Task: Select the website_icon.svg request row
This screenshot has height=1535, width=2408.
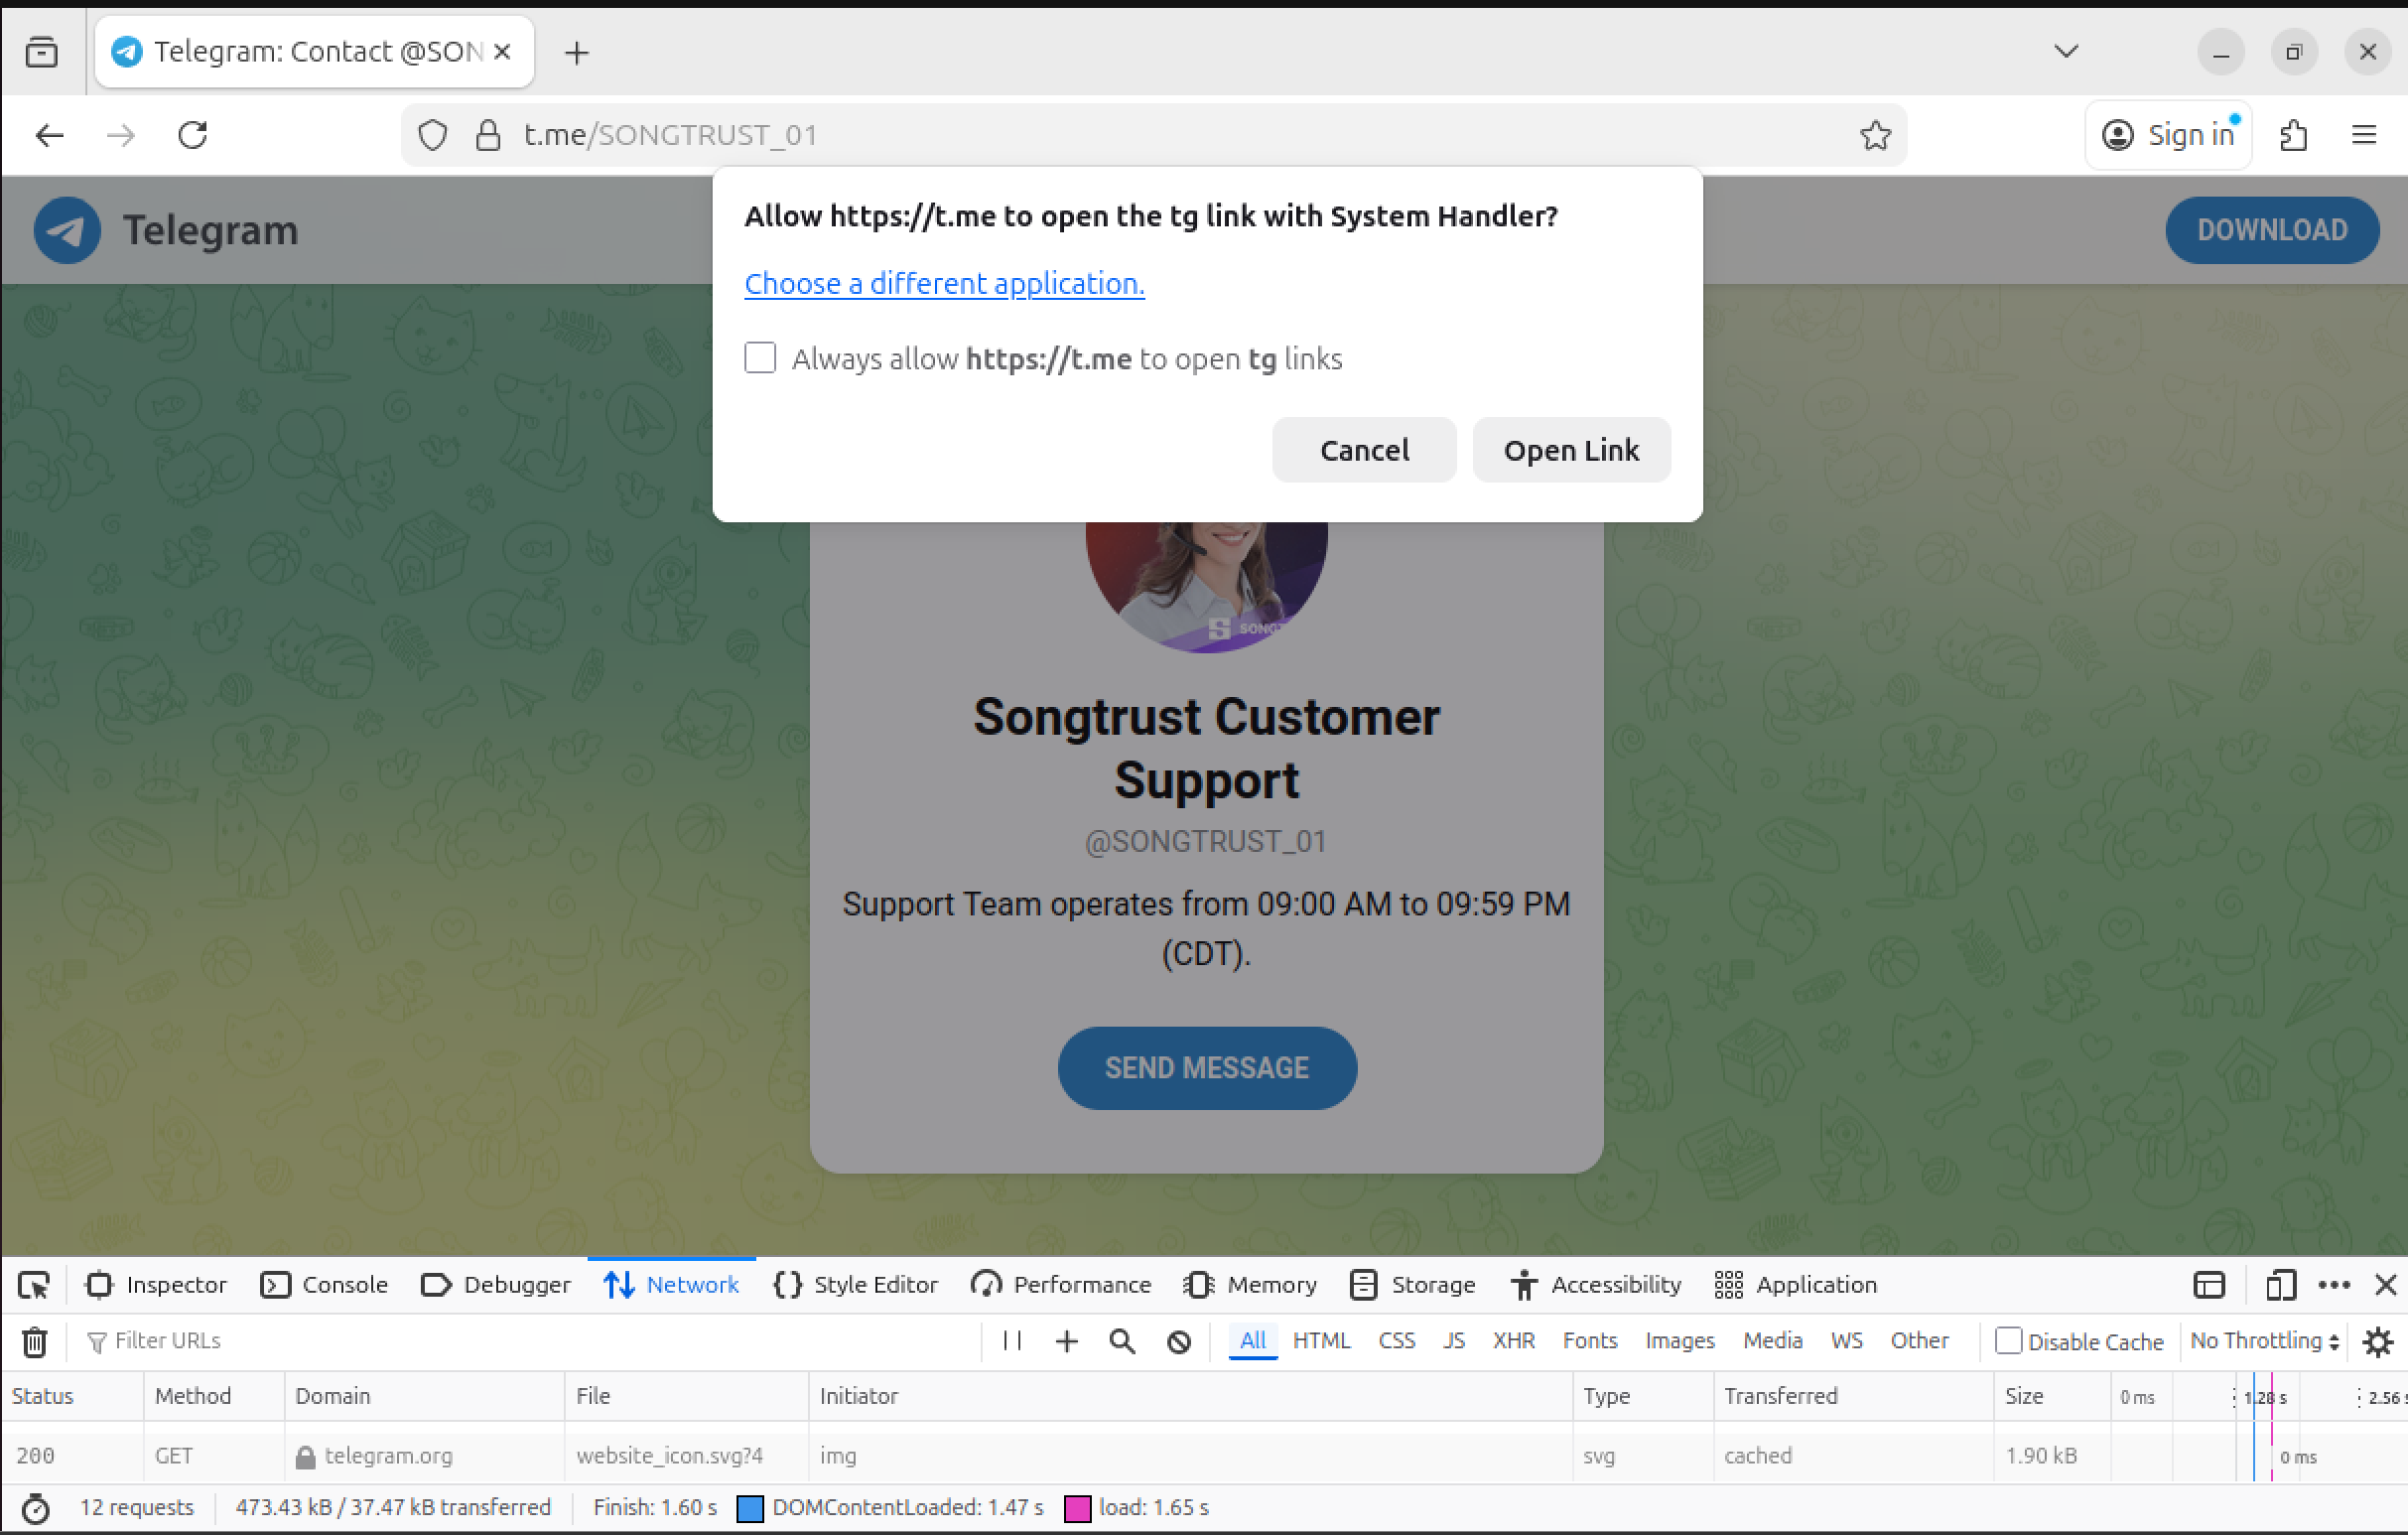Action: coord(668,1456)
